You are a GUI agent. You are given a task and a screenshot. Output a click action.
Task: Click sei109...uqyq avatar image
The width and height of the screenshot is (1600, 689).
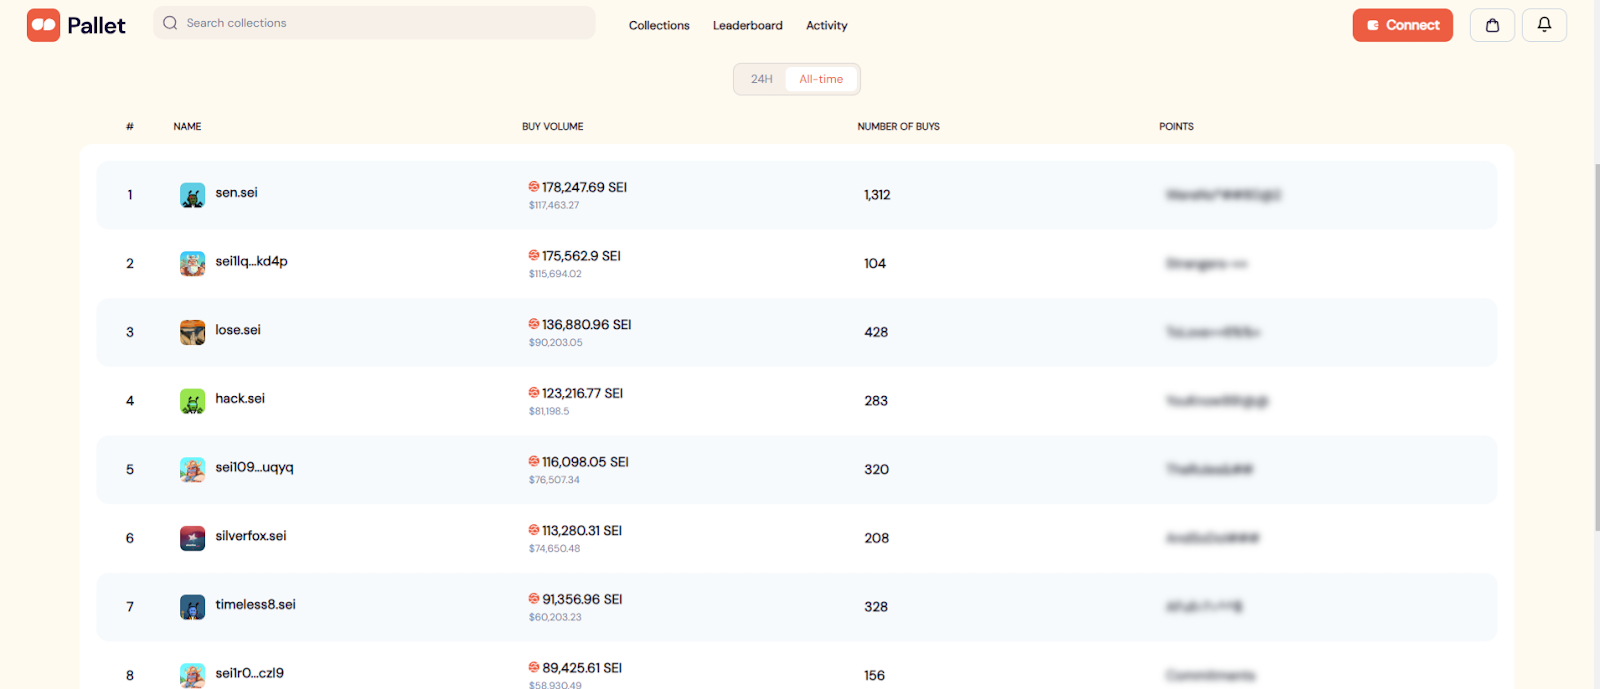click(x=192, y=470)
